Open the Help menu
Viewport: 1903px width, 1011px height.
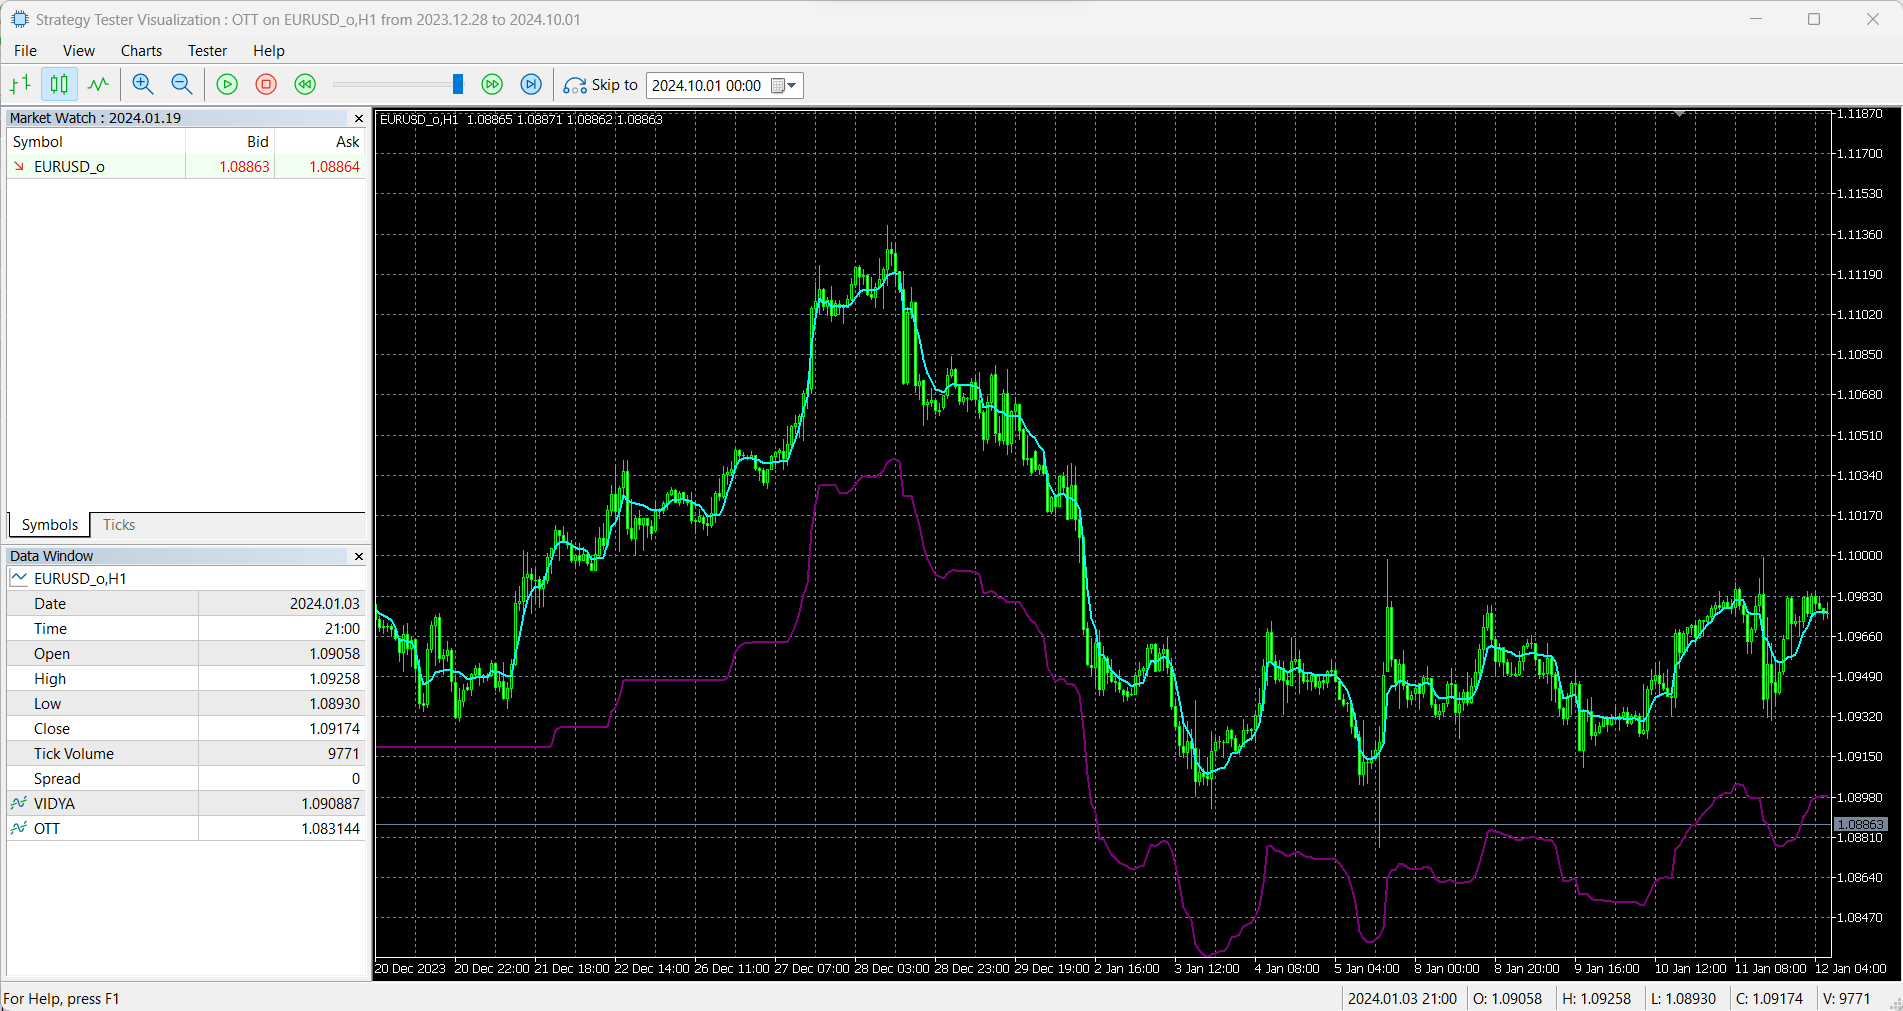(x=268, y=51)
